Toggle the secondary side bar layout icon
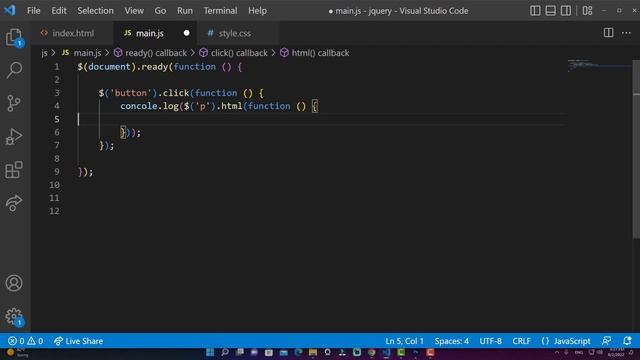 click(566, 11)
